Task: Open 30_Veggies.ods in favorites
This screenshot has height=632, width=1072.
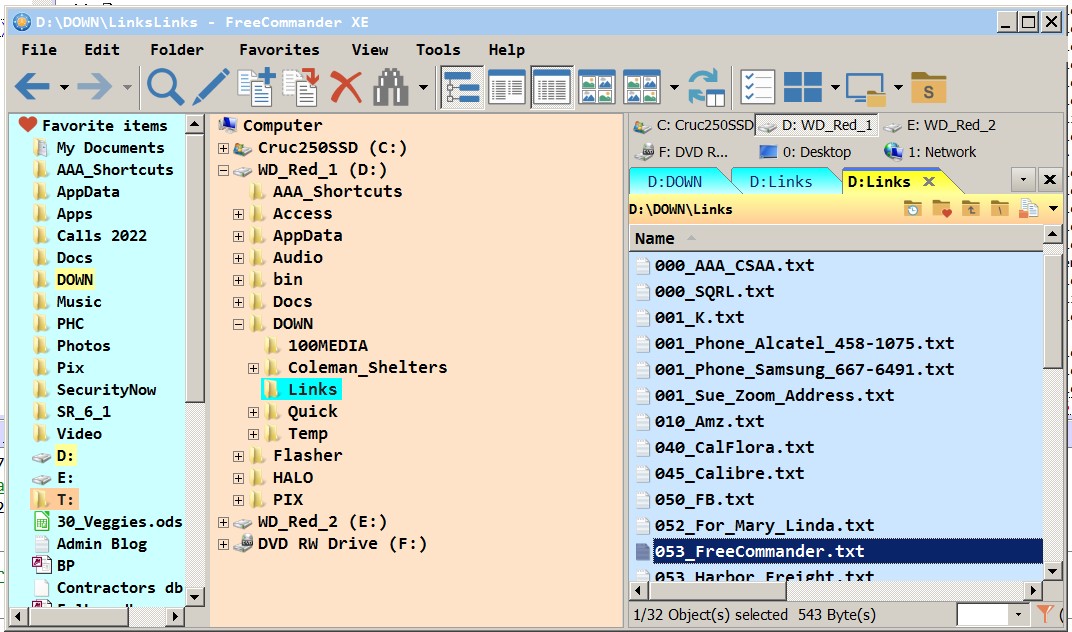Action: [x=108, y=522]
